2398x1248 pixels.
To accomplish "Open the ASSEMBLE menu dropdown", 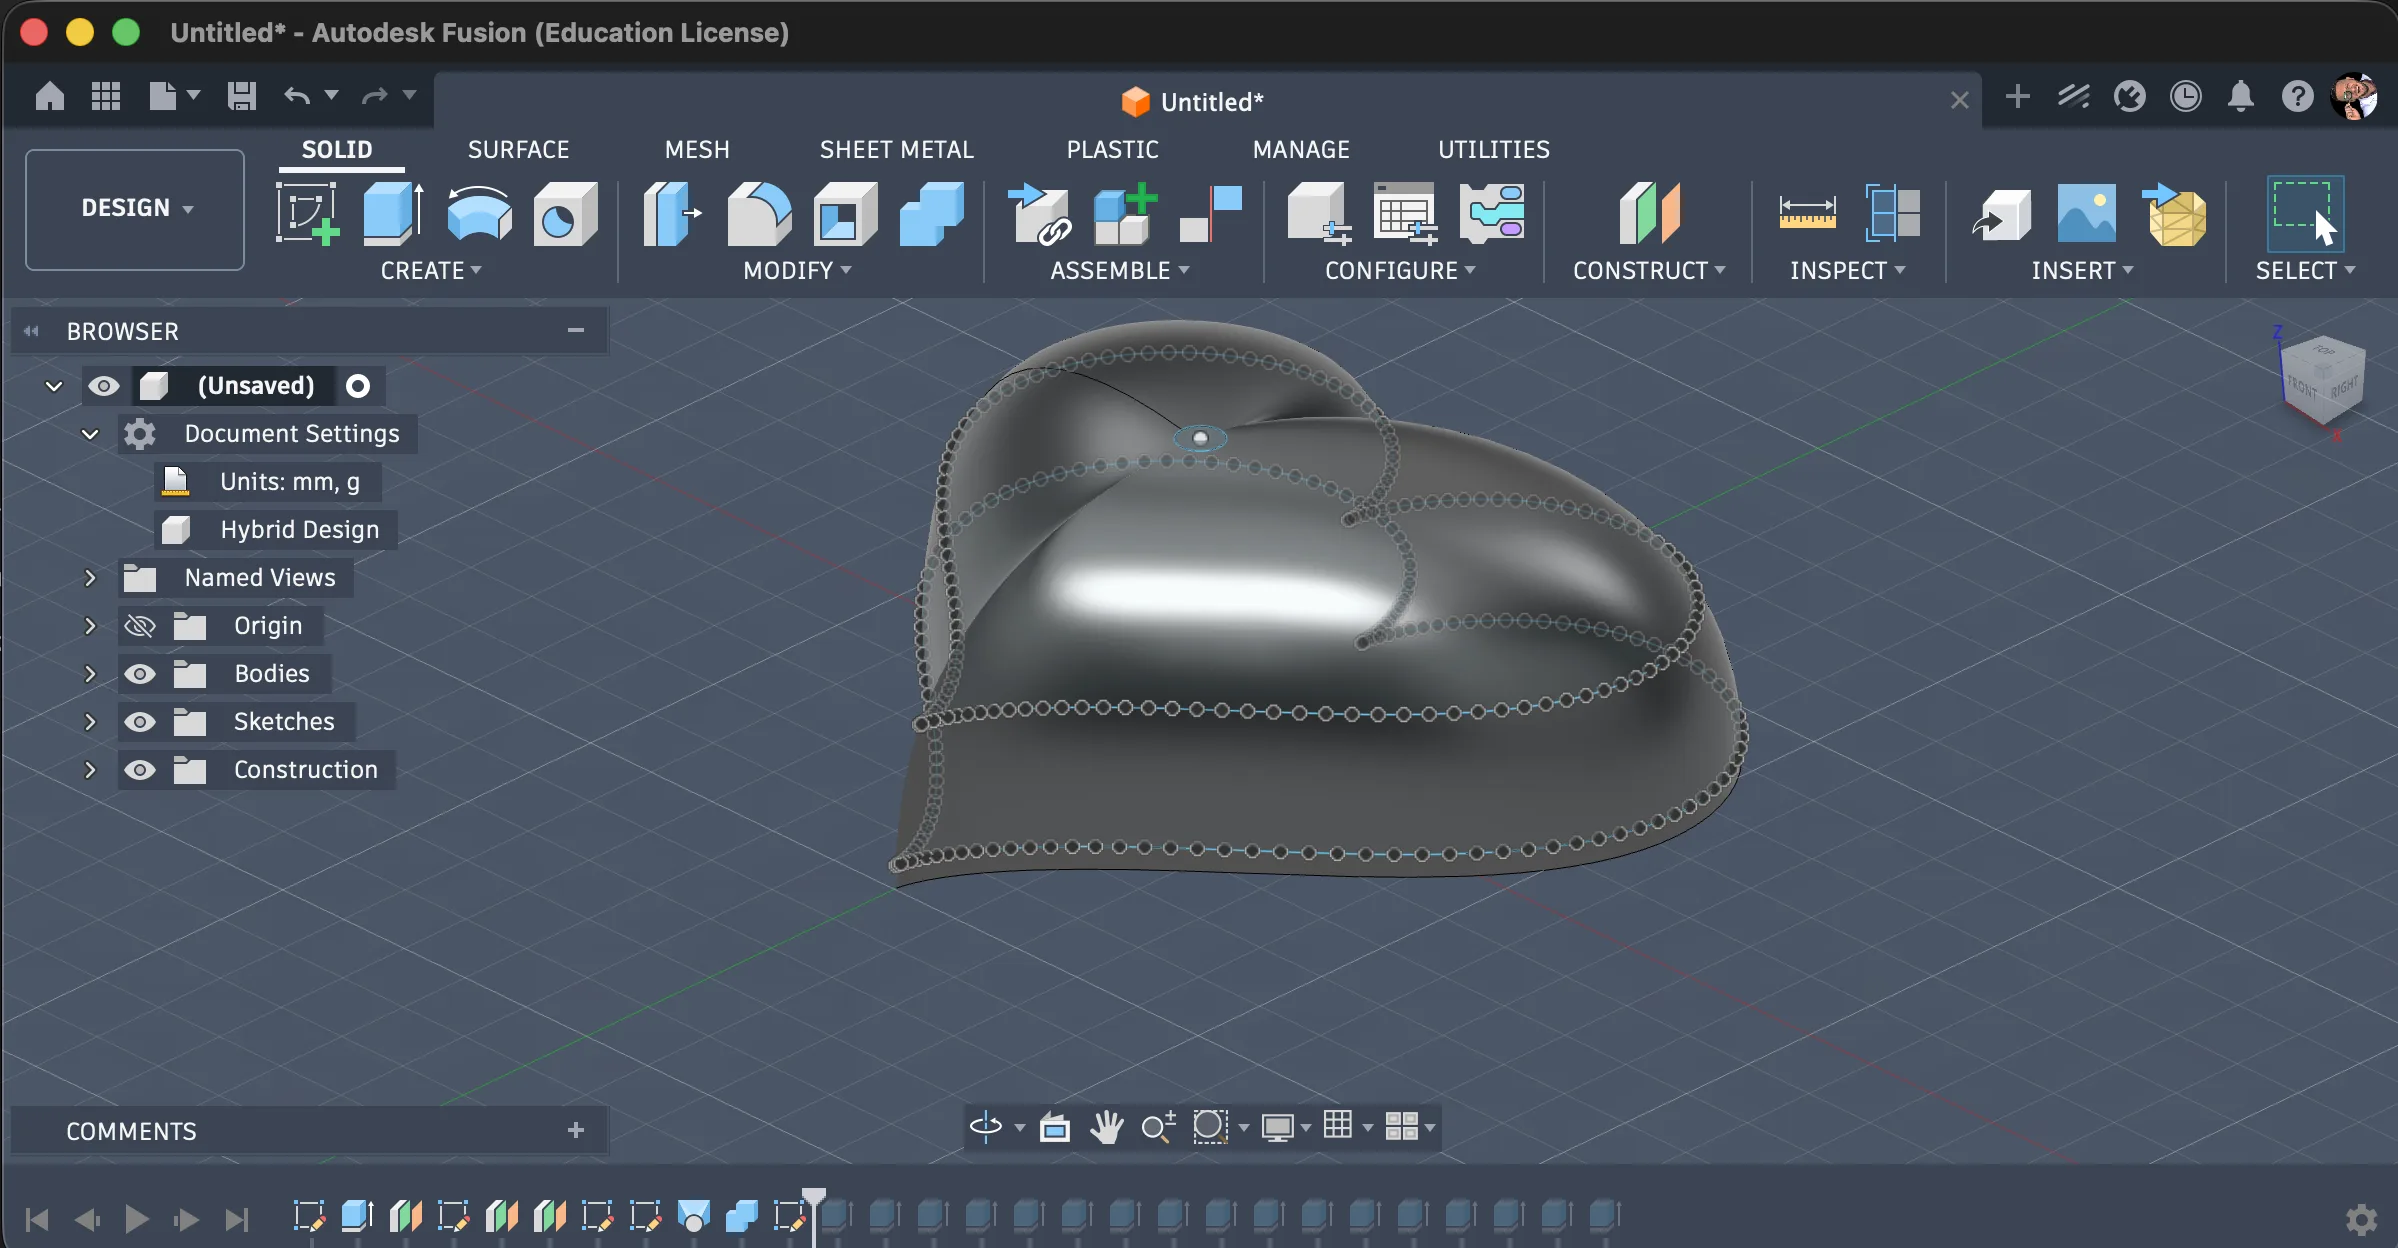I will pos(1119,271).
